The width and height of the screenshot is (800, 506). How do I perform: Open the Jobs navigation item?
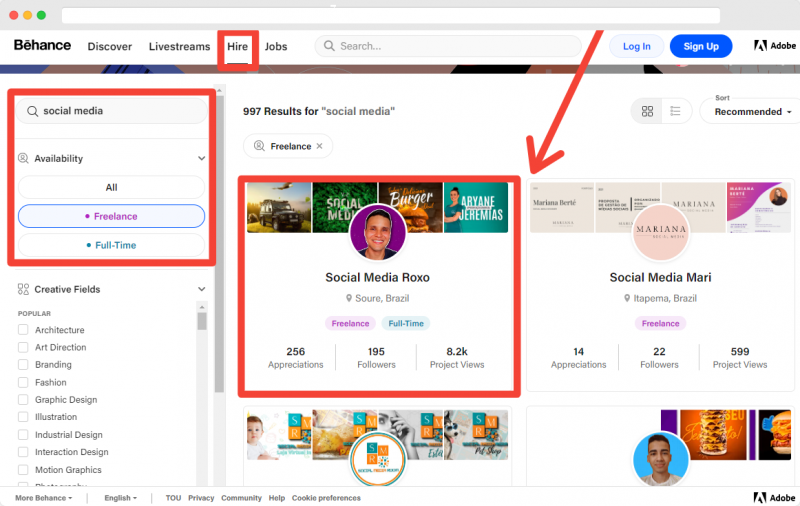(276, 46)
